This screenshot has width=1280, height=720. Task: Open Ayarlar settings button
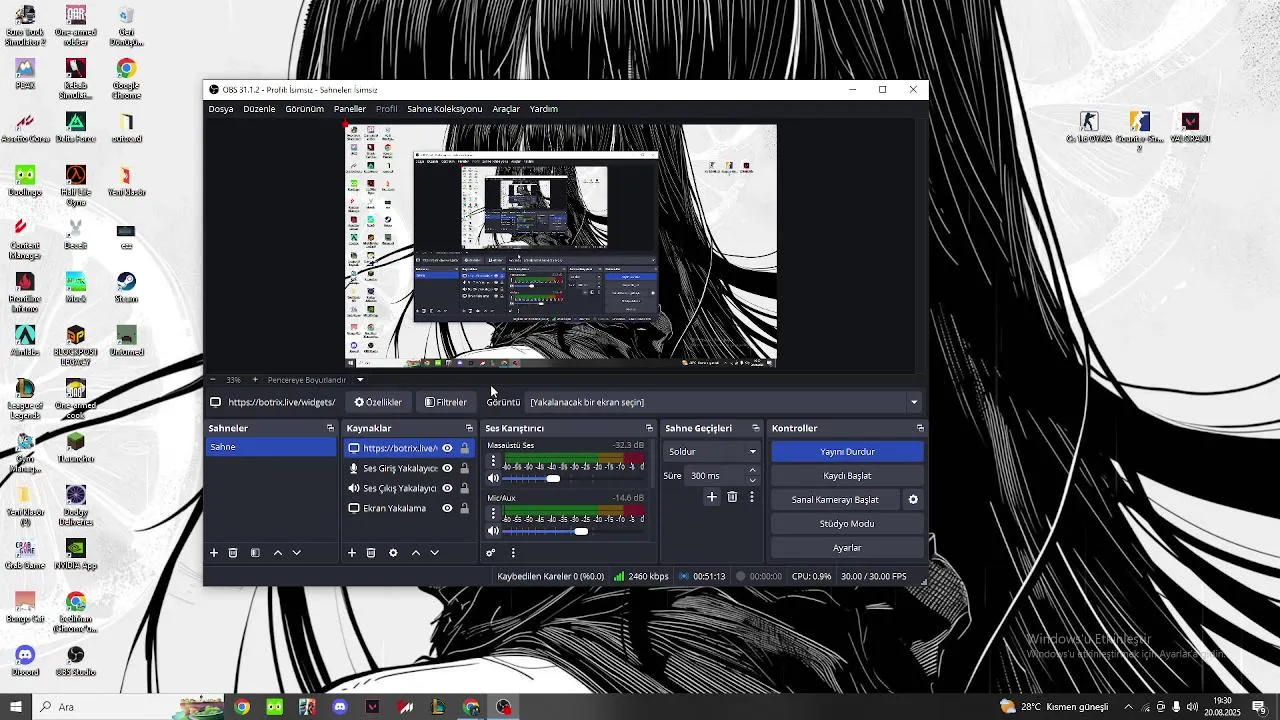pos(847,548)
